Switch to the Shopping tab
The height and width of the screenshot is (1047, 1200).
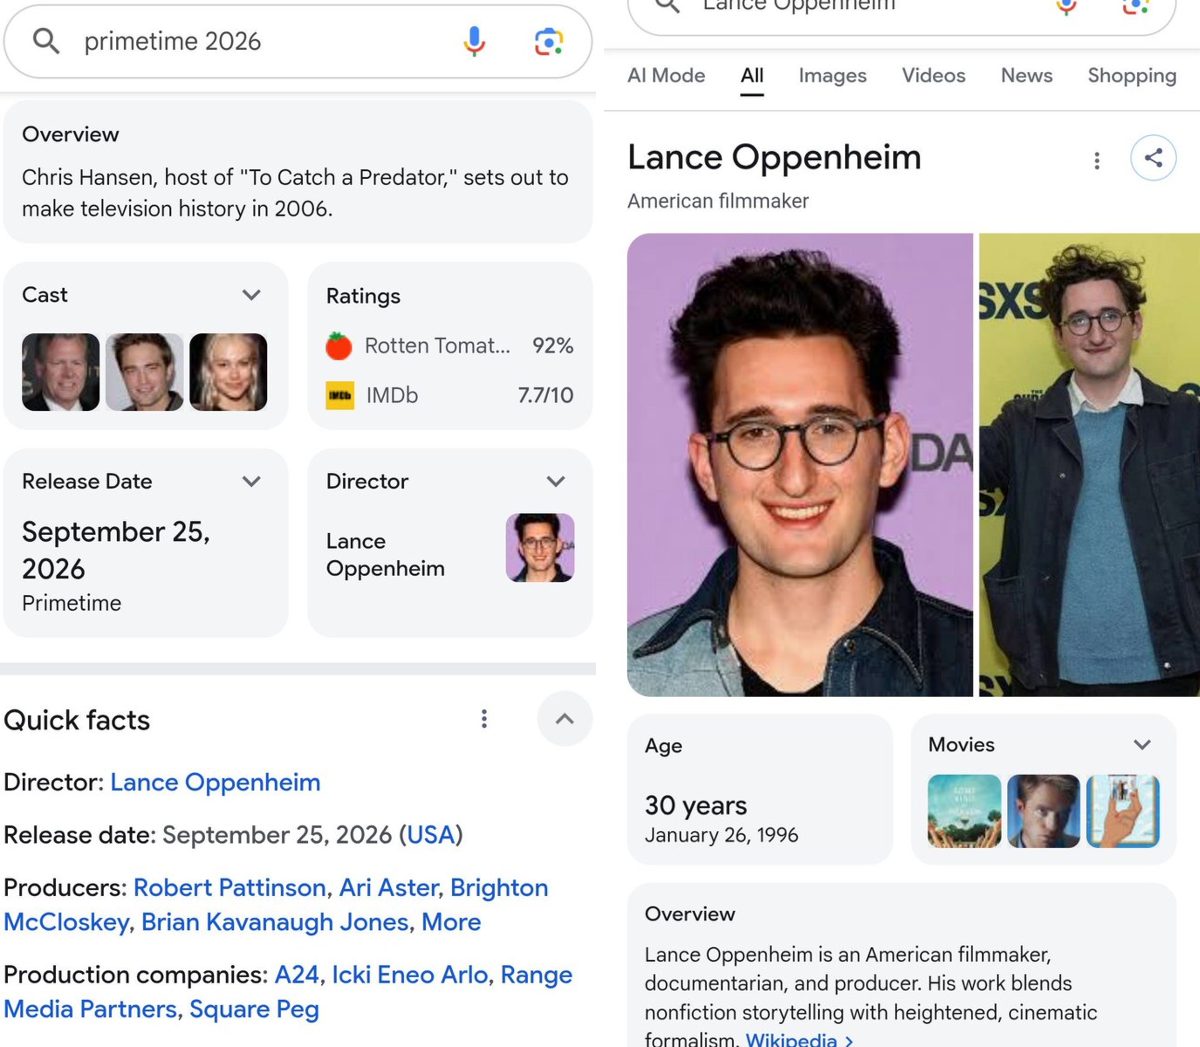click(x=1132, y=75)
